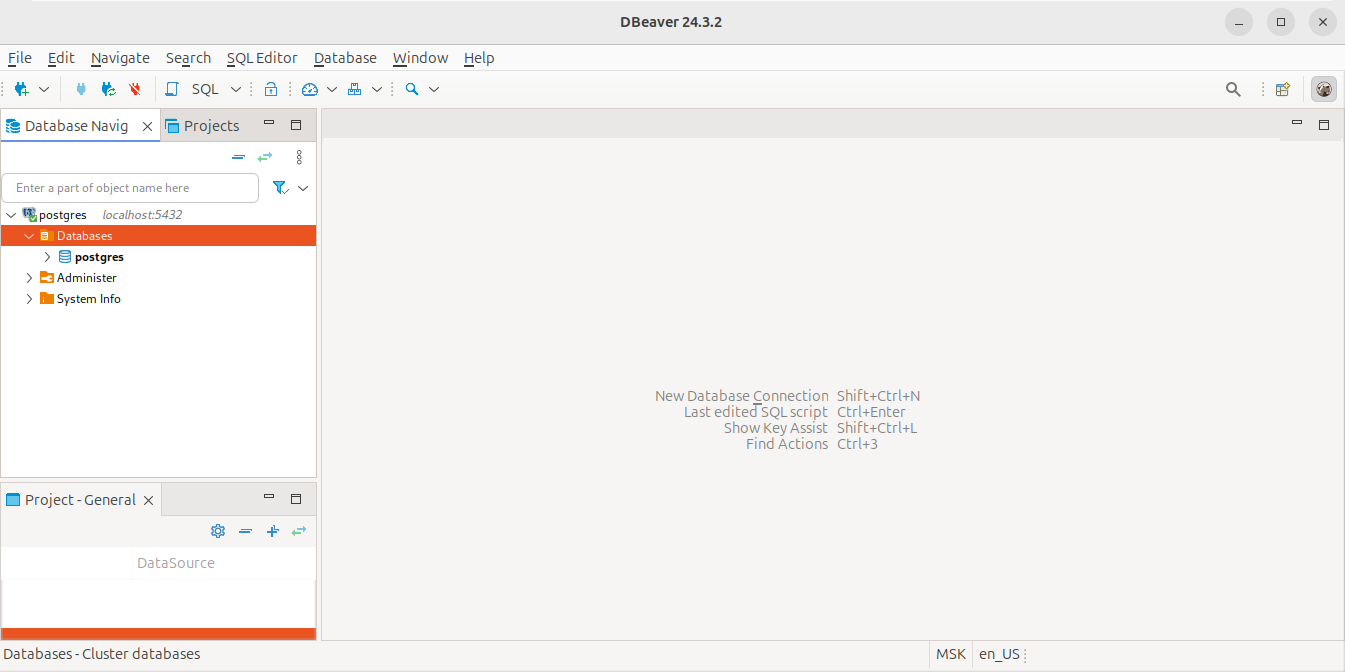Click the Expand All plus icon in Project panel
Viewport: 1345px width, 672px height.
pyautogui.click(x=272, y=531)
